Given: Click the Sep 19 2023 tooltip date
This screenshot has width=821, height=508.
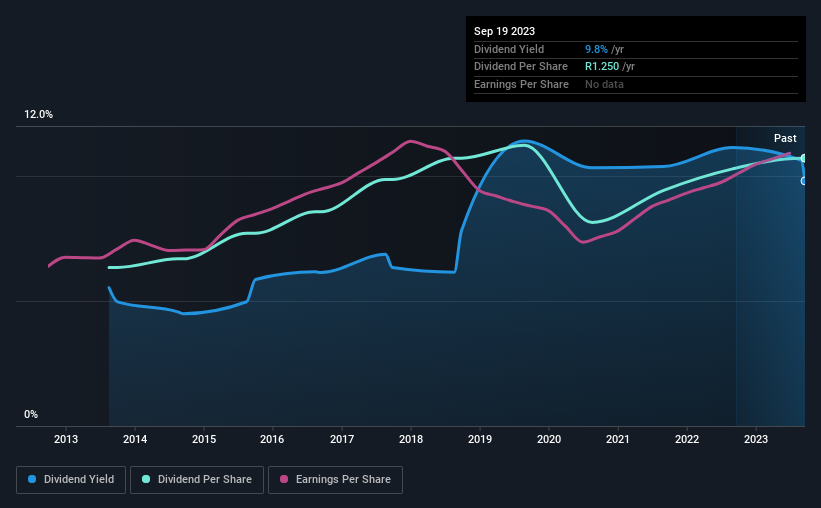Looking at the screenshot, I should pyautogui.click(x=504, y=31).
